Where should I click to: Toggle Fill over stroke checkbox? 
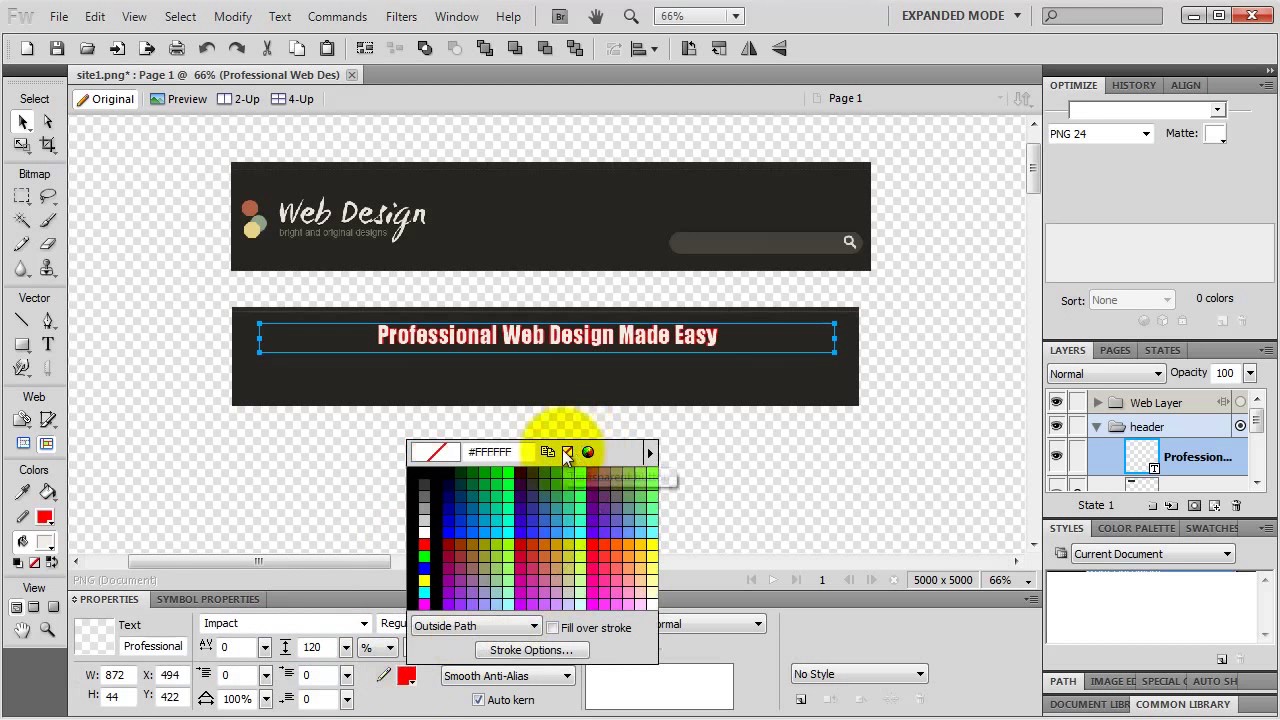click(x=553, y=628)
